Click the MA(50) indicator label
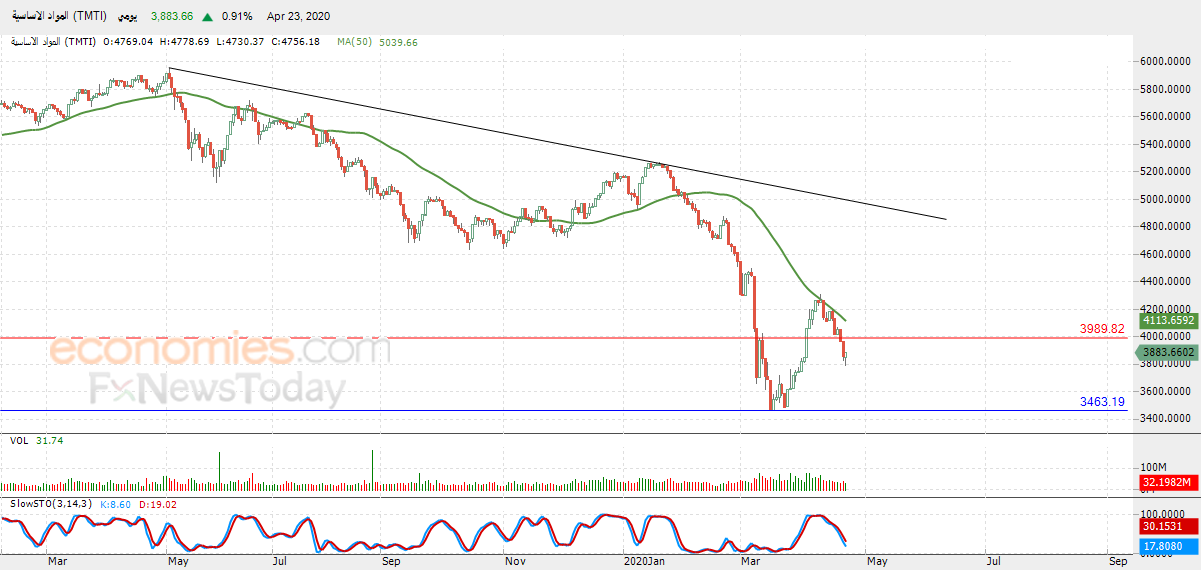The width and height of the screenshot is (1201, 570). 354,42
